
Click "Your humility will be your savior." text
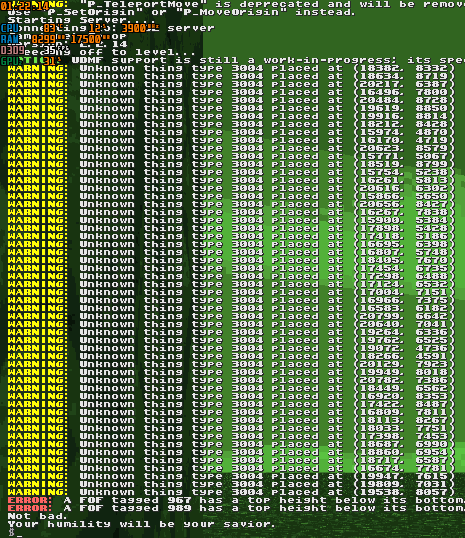pos(141,524)
